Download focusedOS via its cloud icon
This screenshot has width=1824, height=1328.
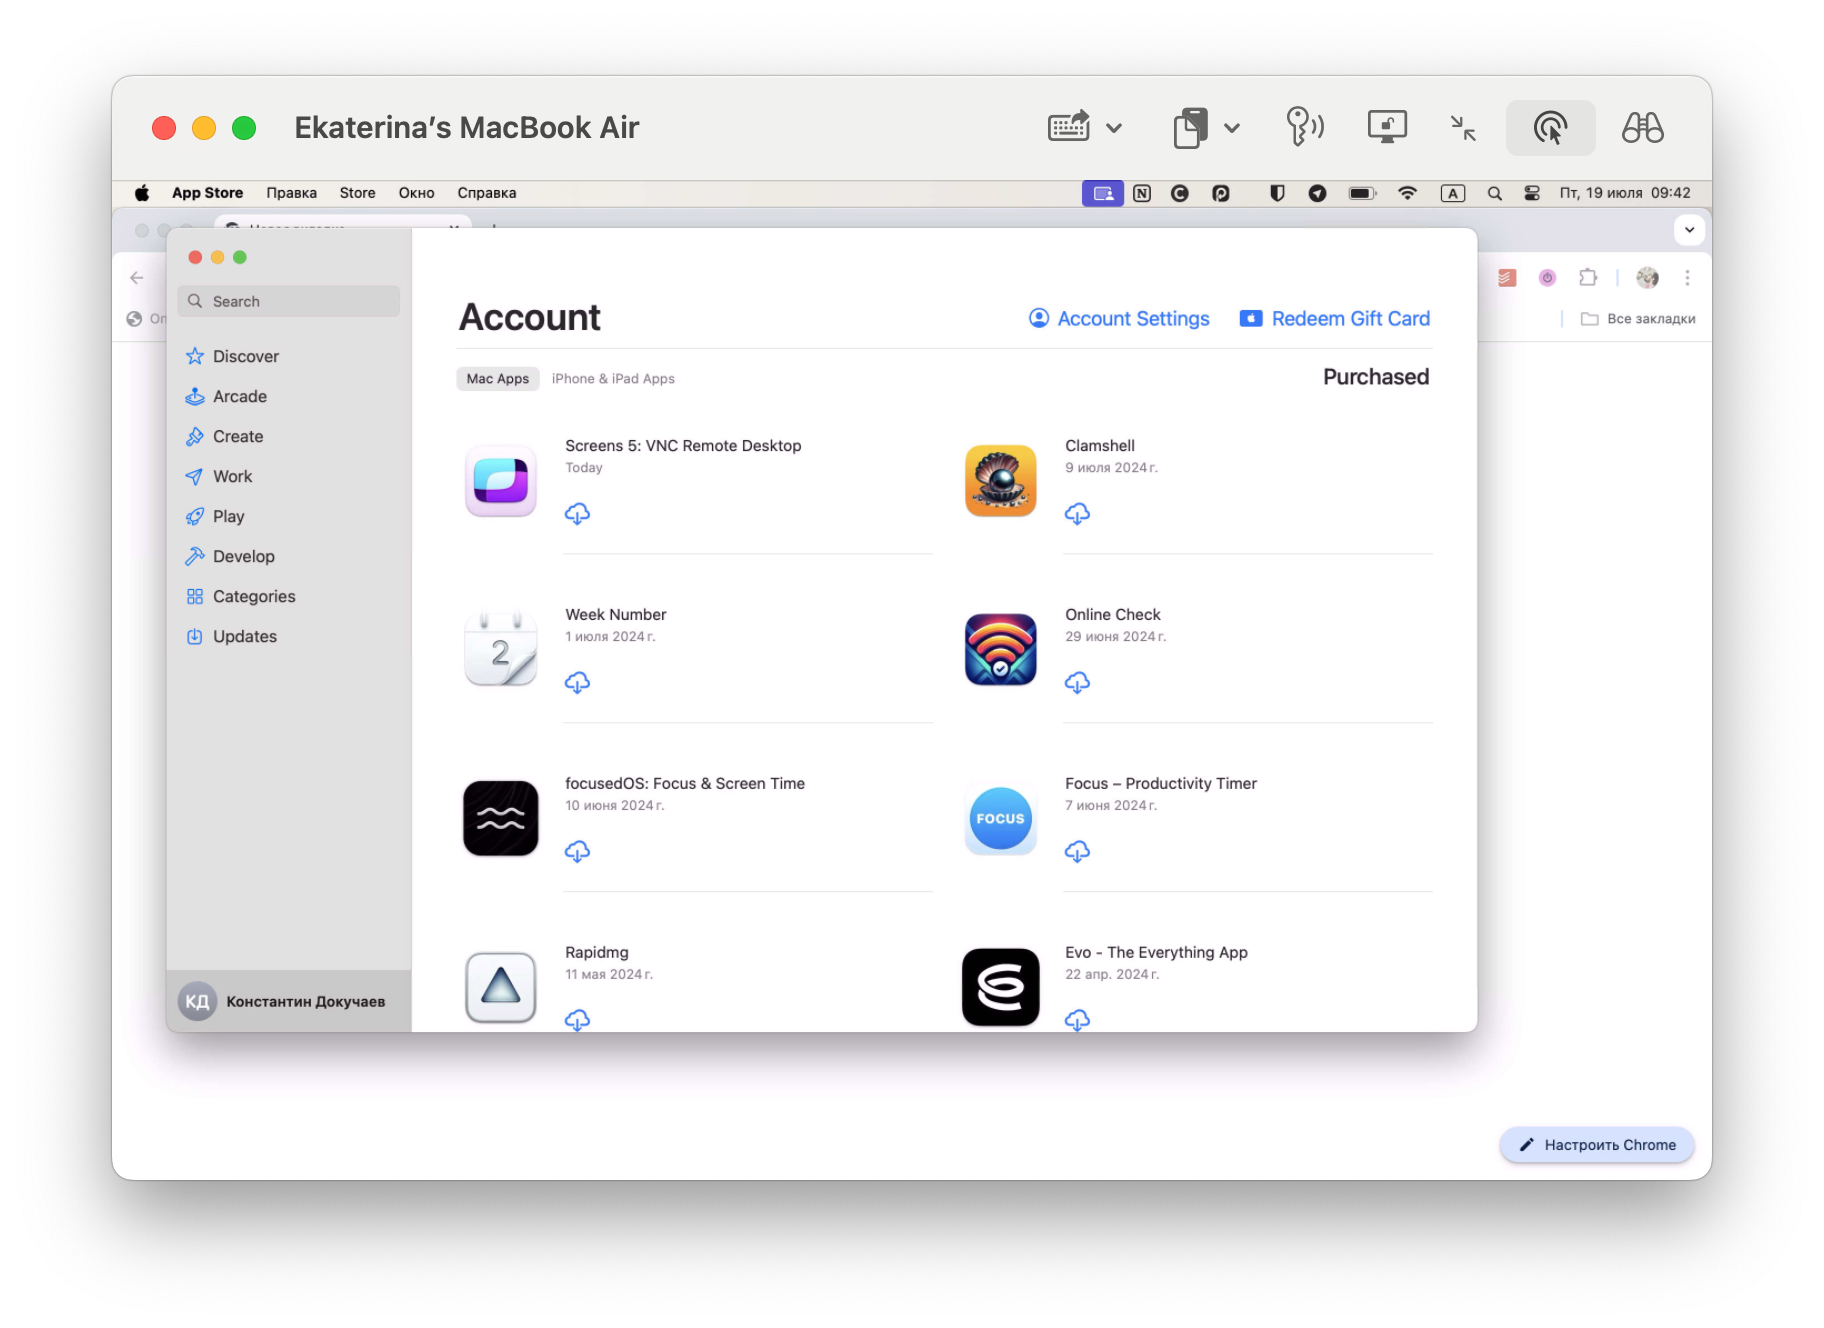tap(577, 852)
